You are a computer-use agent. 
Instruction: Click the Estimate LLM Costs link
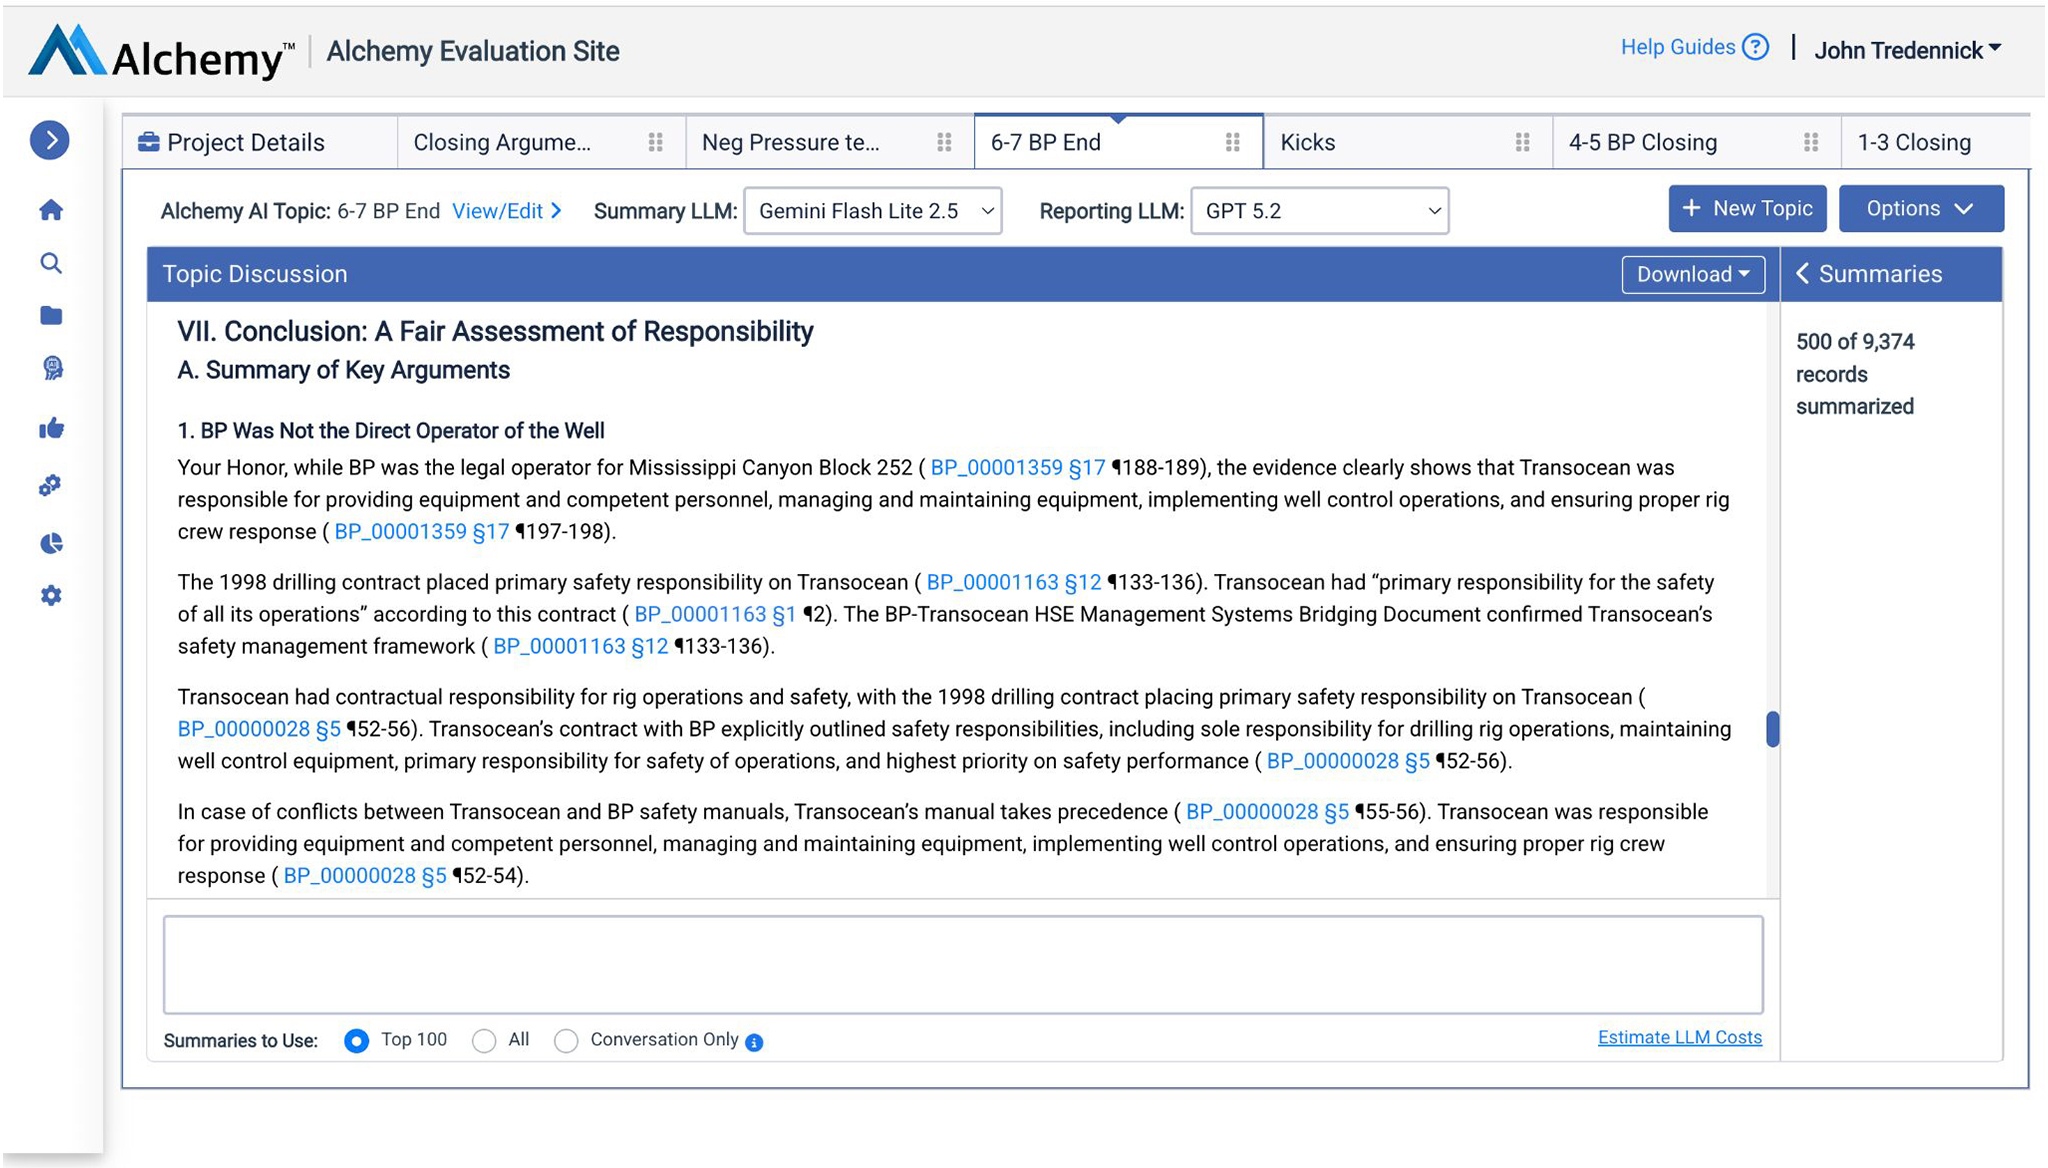pos(1679,1038)
